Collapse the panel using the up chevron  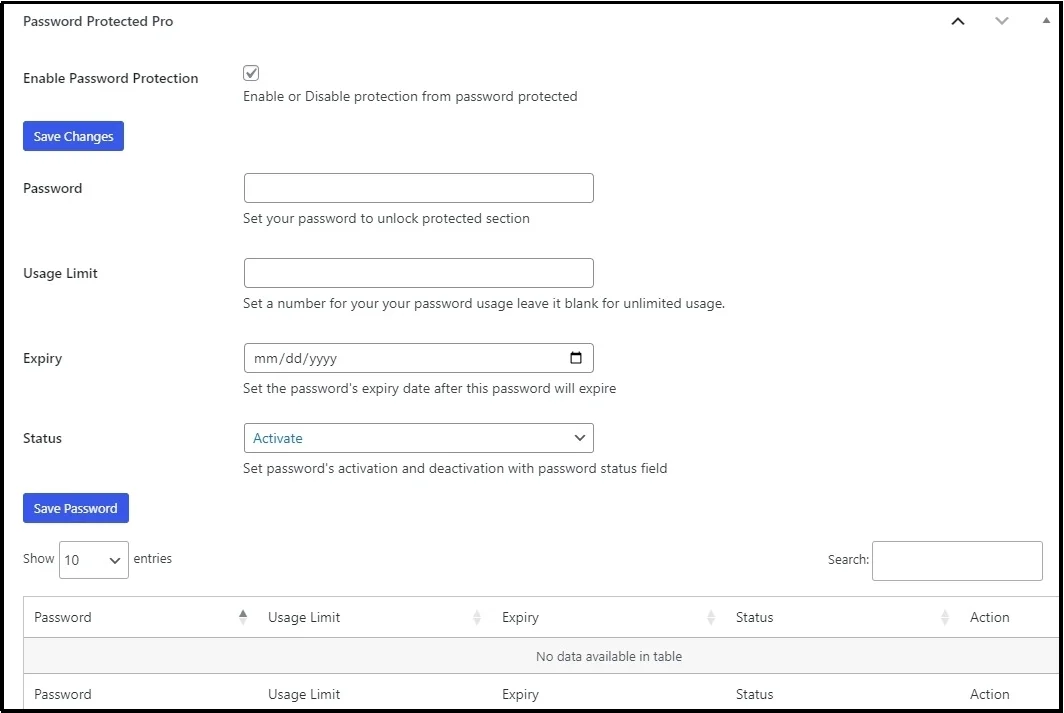[957, 20]
